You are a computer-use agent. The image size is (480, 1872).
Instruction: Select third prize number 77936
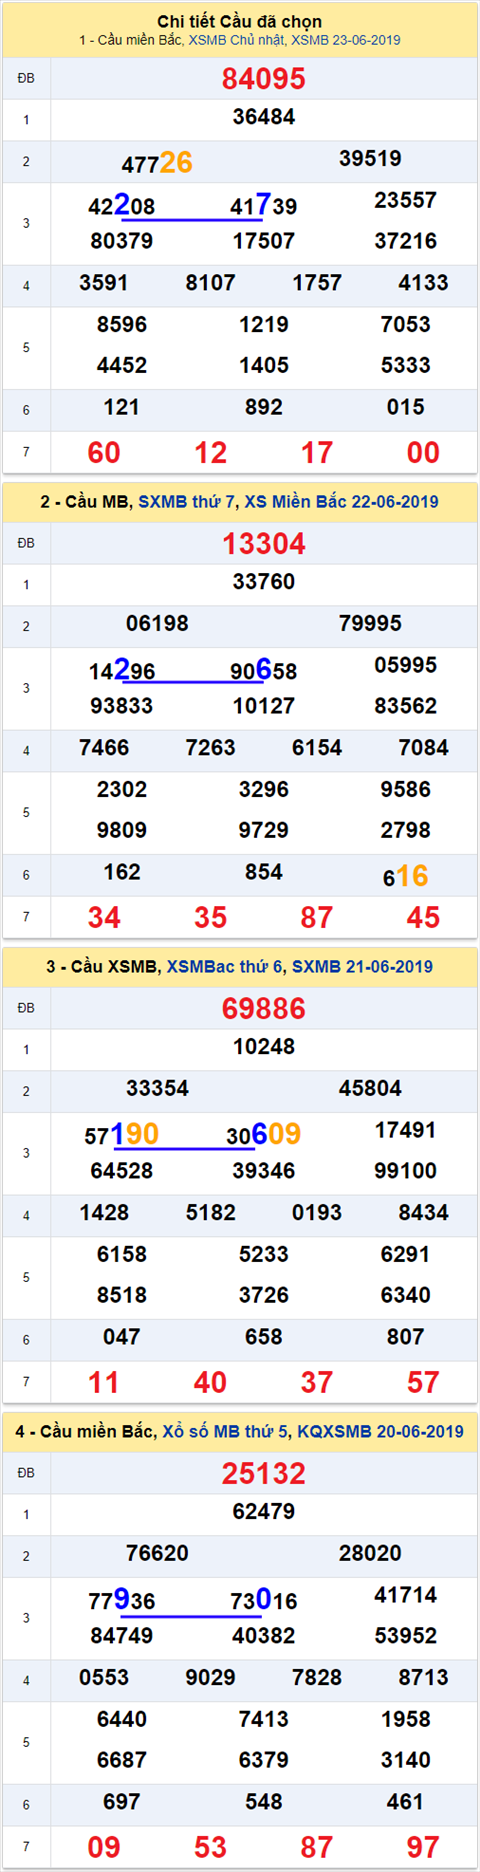(x=122, y=1601)
